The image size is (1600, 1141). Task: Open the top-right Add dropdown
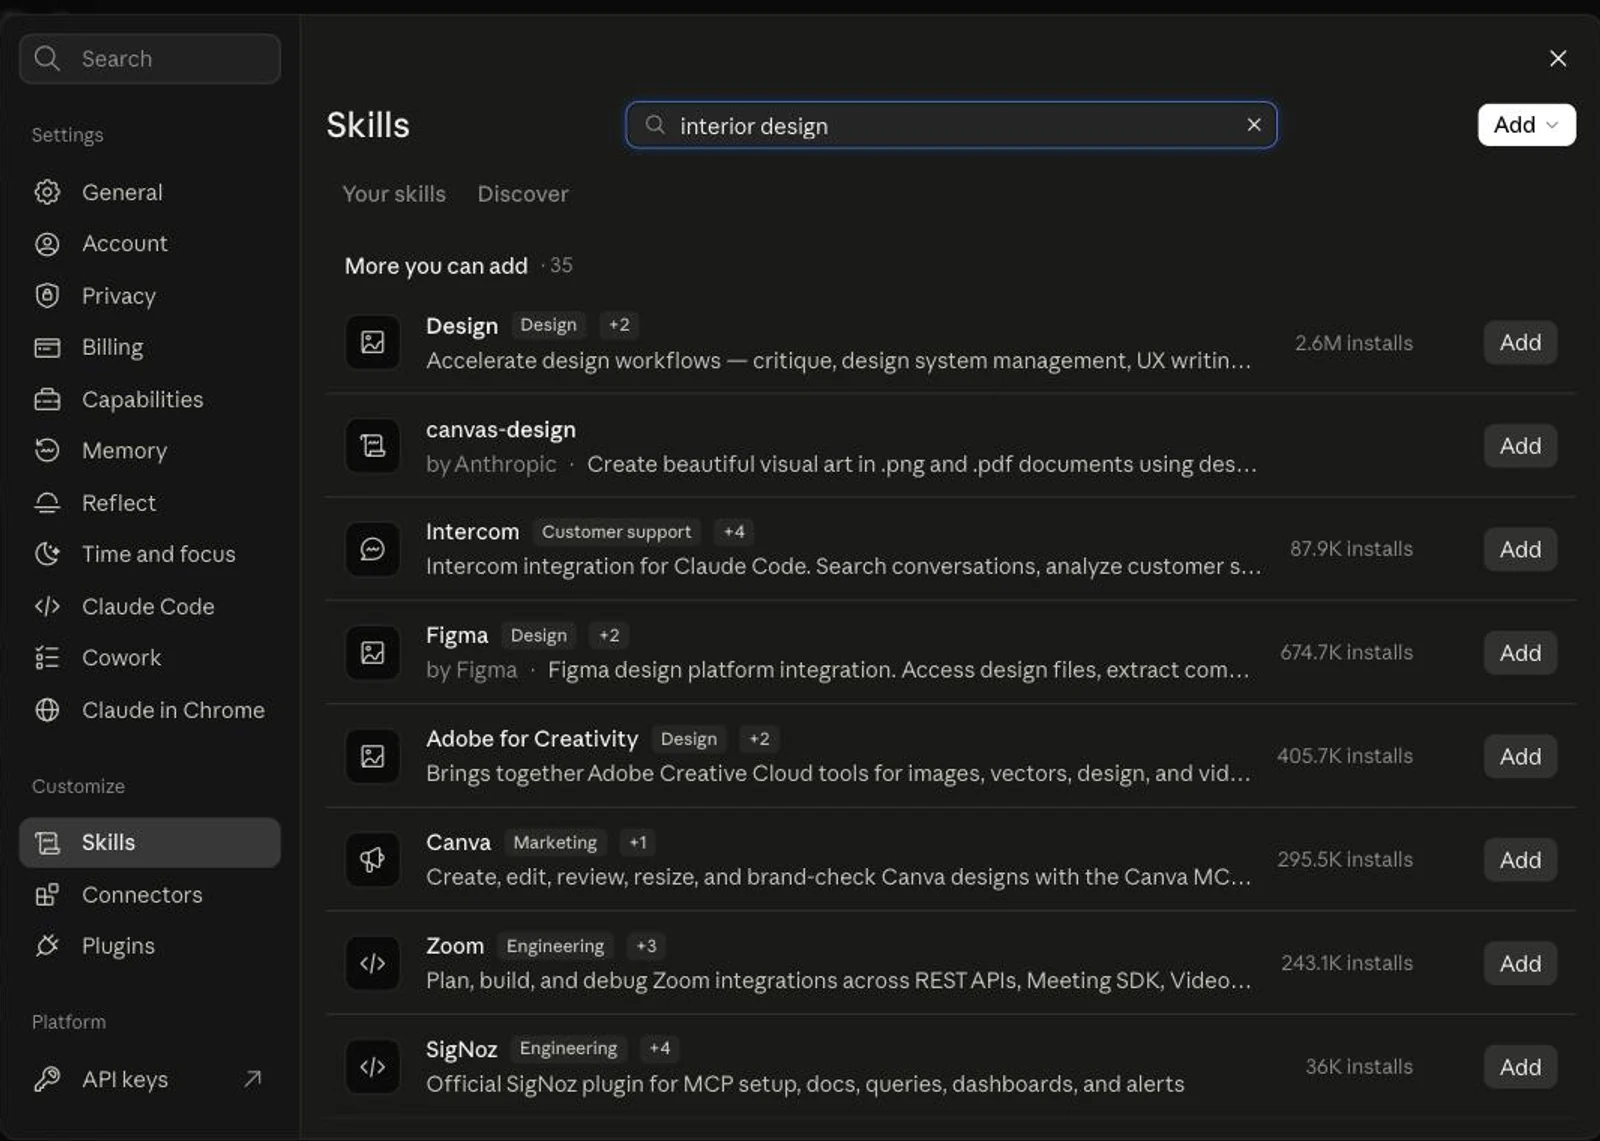[x=1526, y=125]
